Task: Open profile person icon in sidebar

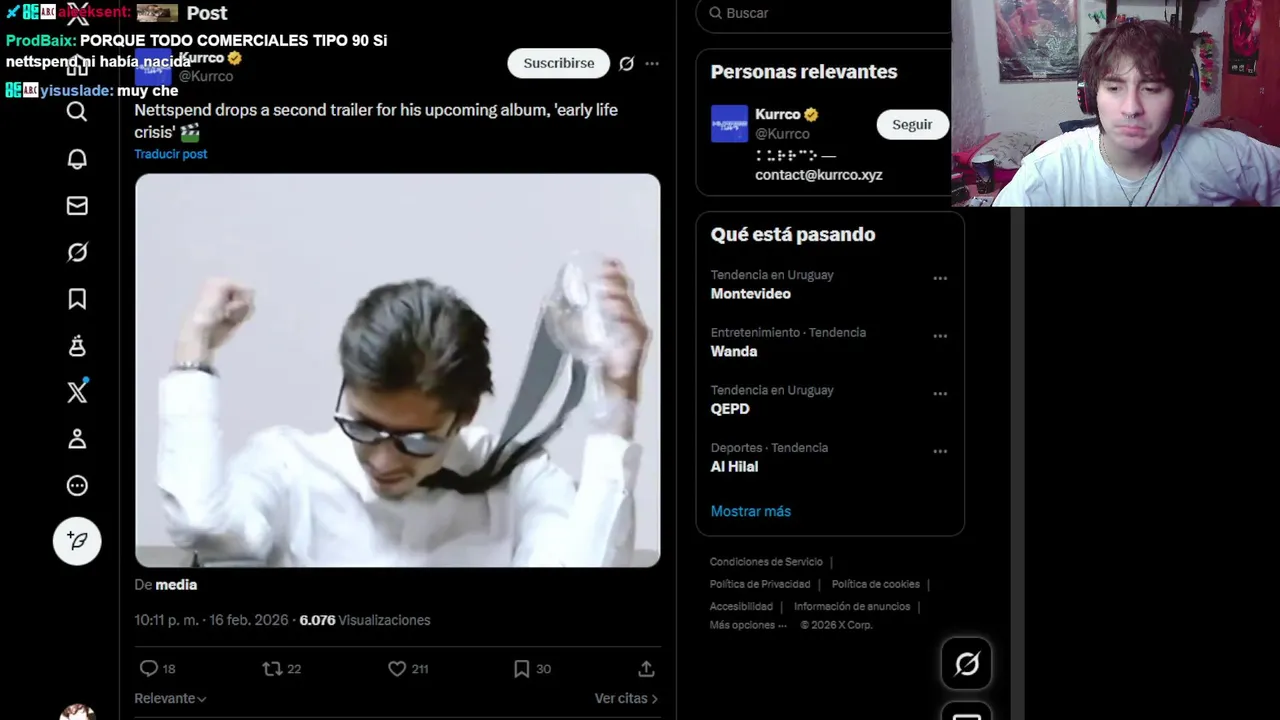Action: [77, 439]
